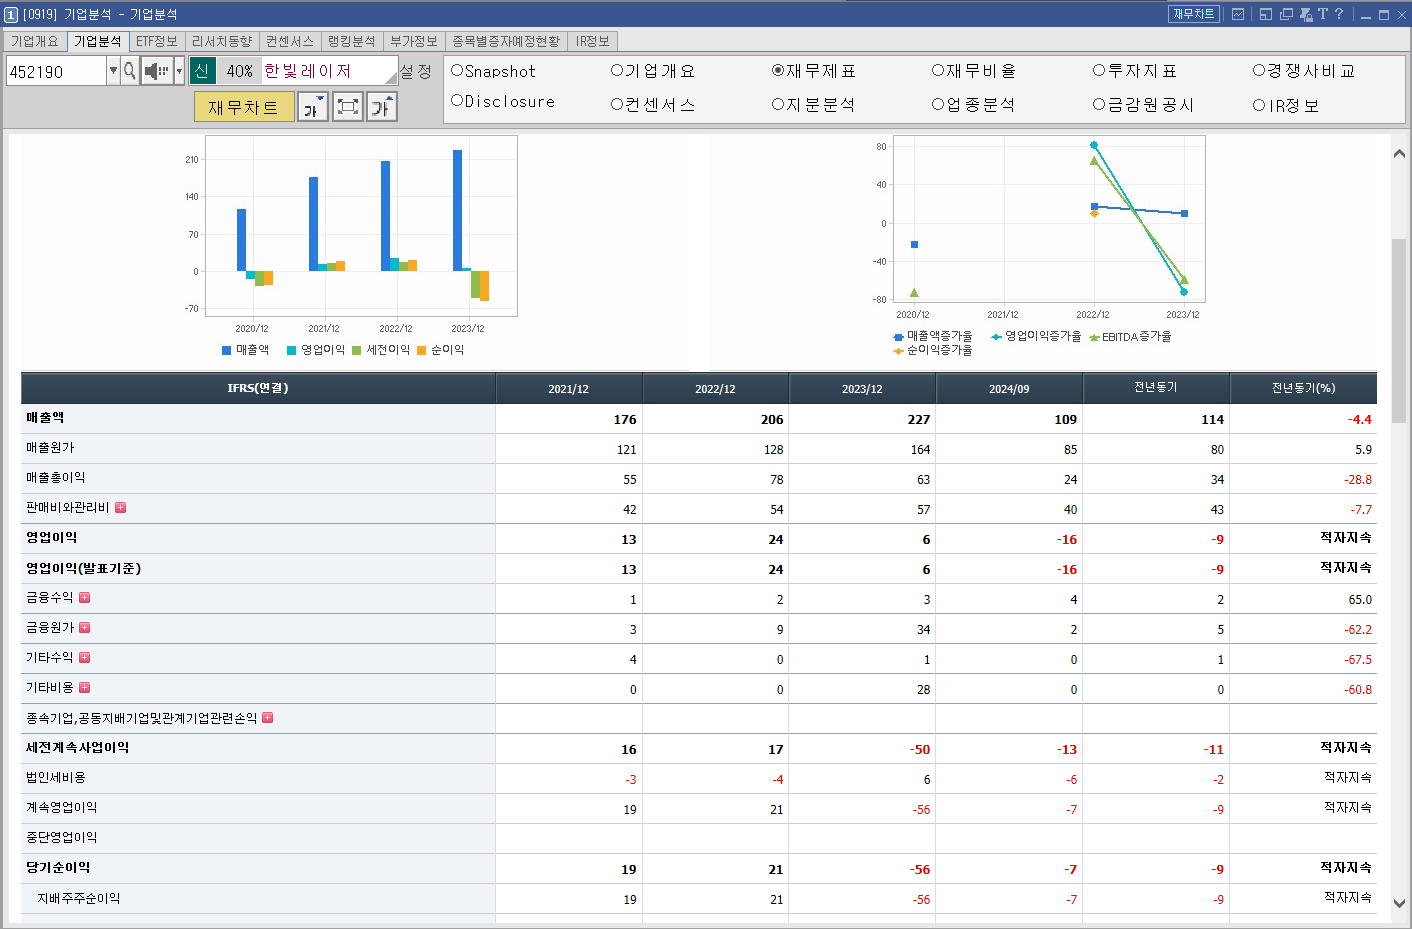Image resolution: width=1412 pixels, height=929 pixels.
Task: Switch to the ETF정보 tab
Action: (157, 41)
